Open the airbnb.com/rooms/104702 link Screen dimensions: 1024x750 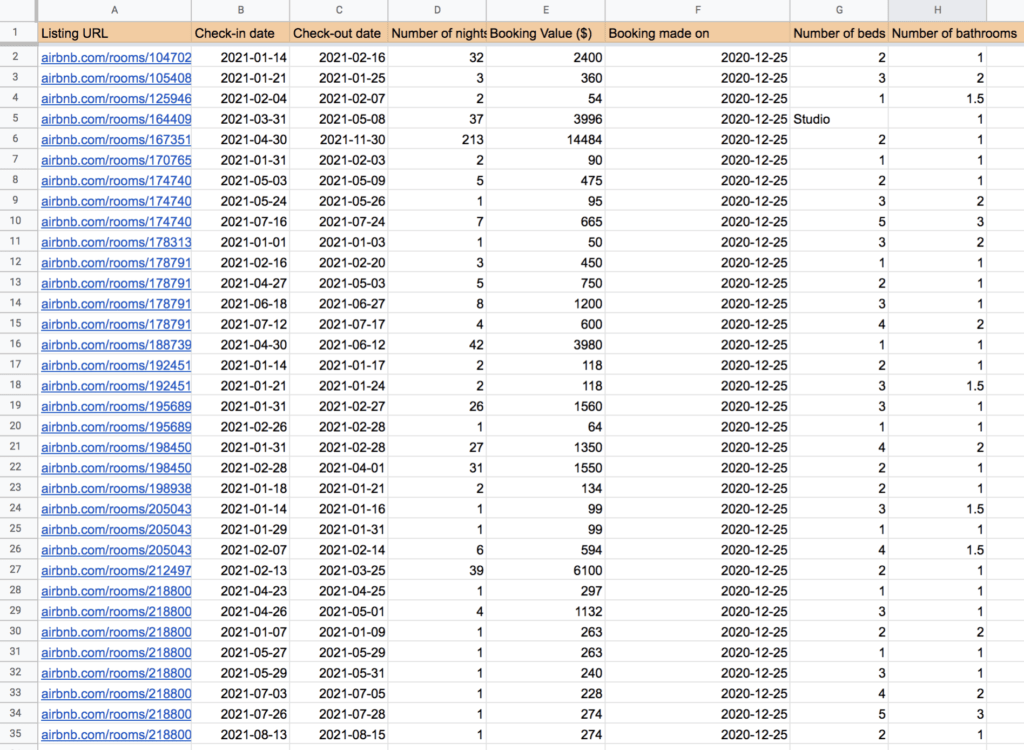116,57
